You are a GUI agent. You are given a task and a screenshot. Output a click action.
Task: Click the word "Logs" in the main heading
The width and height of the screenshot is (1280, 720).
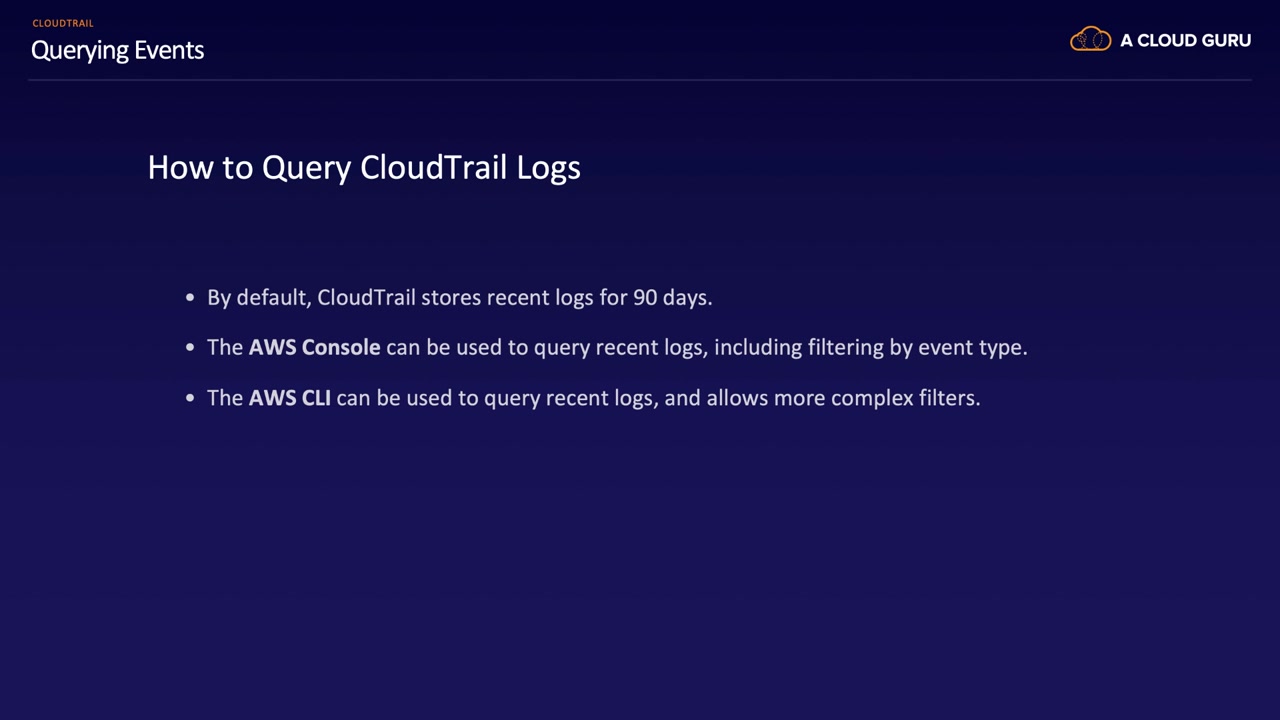[548, 168]
